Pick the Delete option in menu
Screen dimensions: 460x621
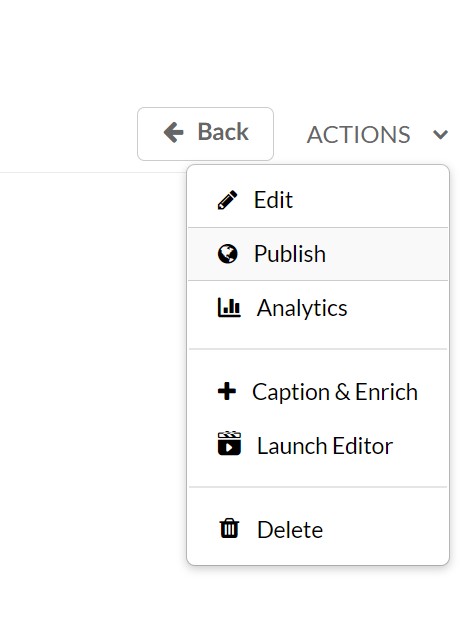click(x=318, y=530)
